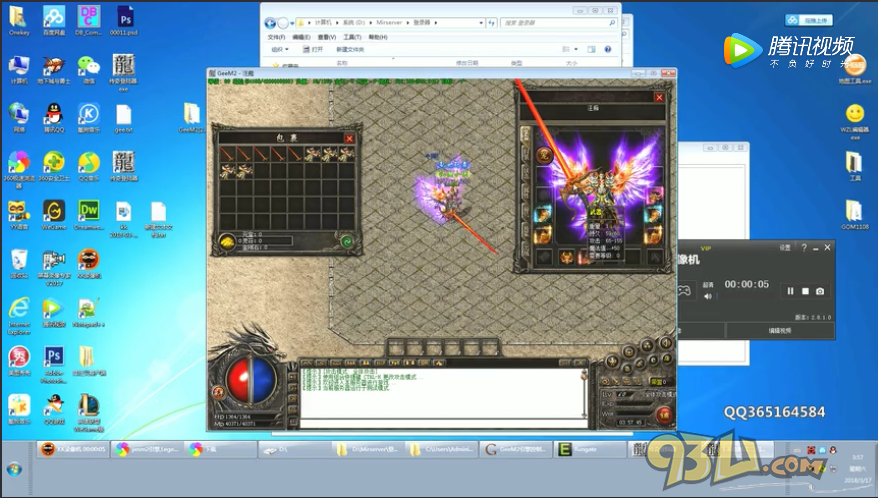Switch to Rungate in the taskbar

coord(590,449)
